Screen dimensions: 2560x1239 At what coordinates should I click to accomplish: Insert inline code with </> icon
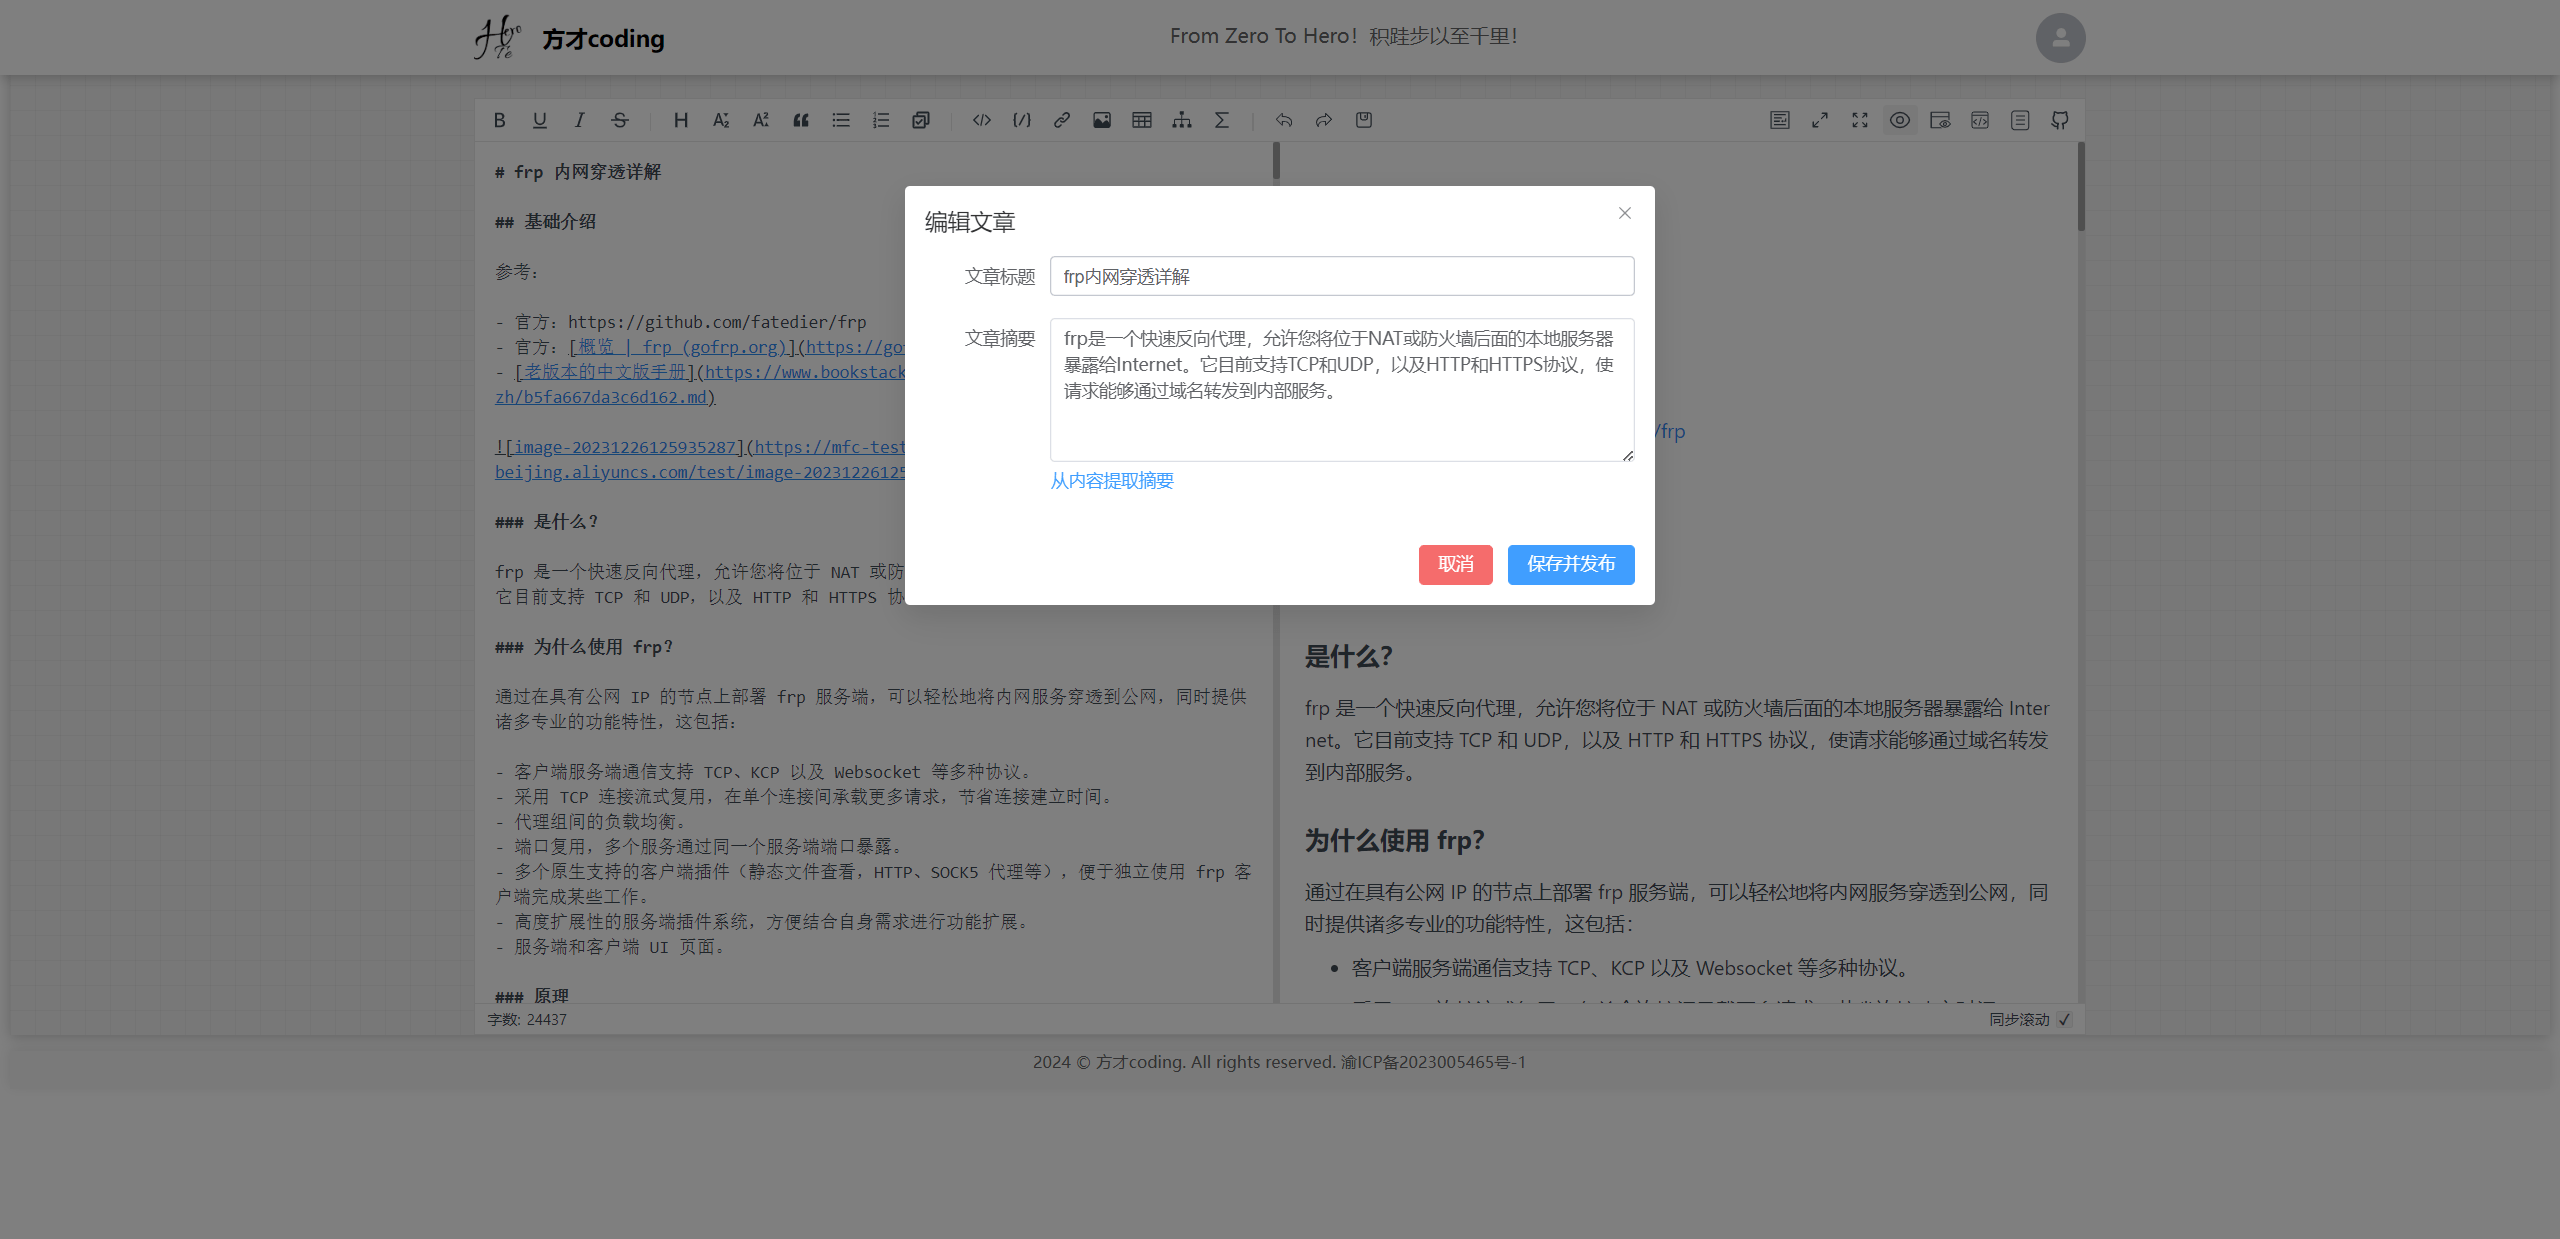[x=982, y=120]
